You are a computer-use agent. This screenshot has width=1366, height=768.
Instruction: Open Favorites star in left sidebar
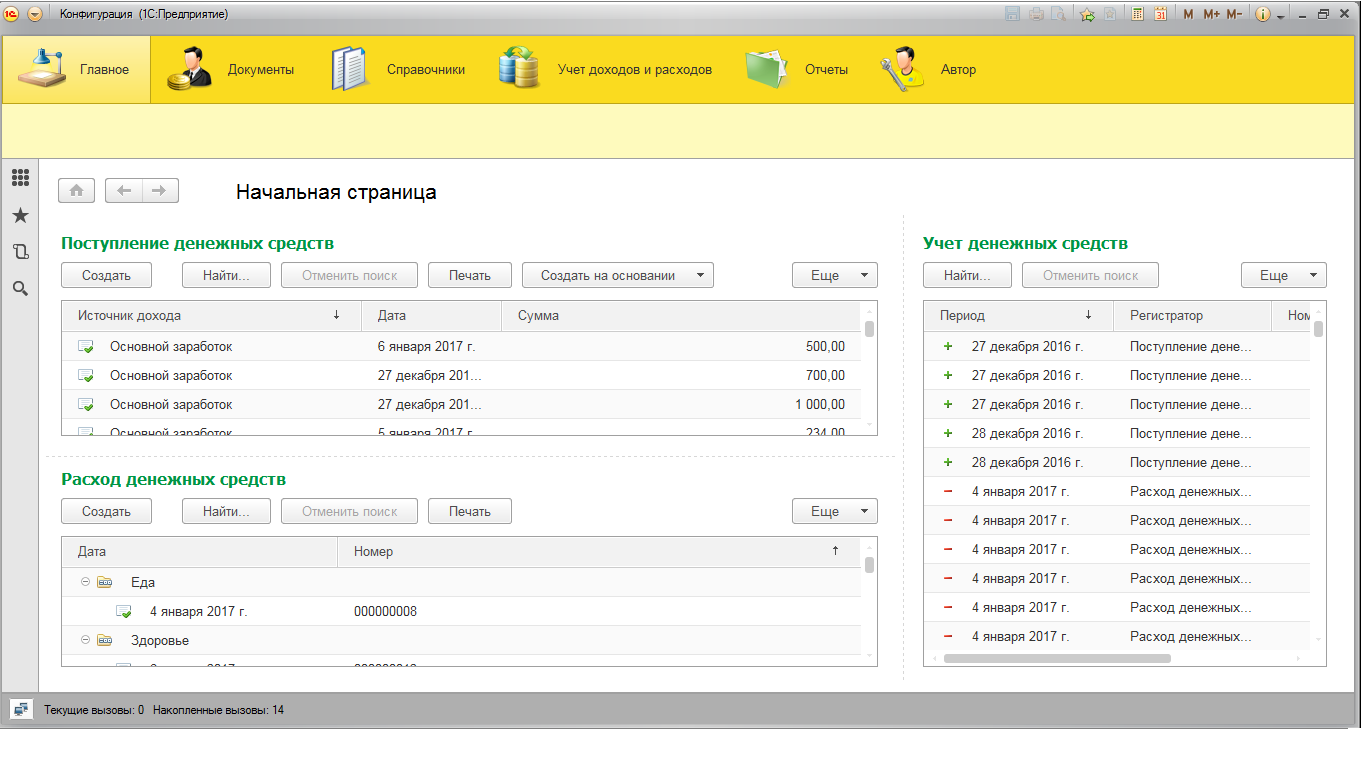(x=20, y=216)
